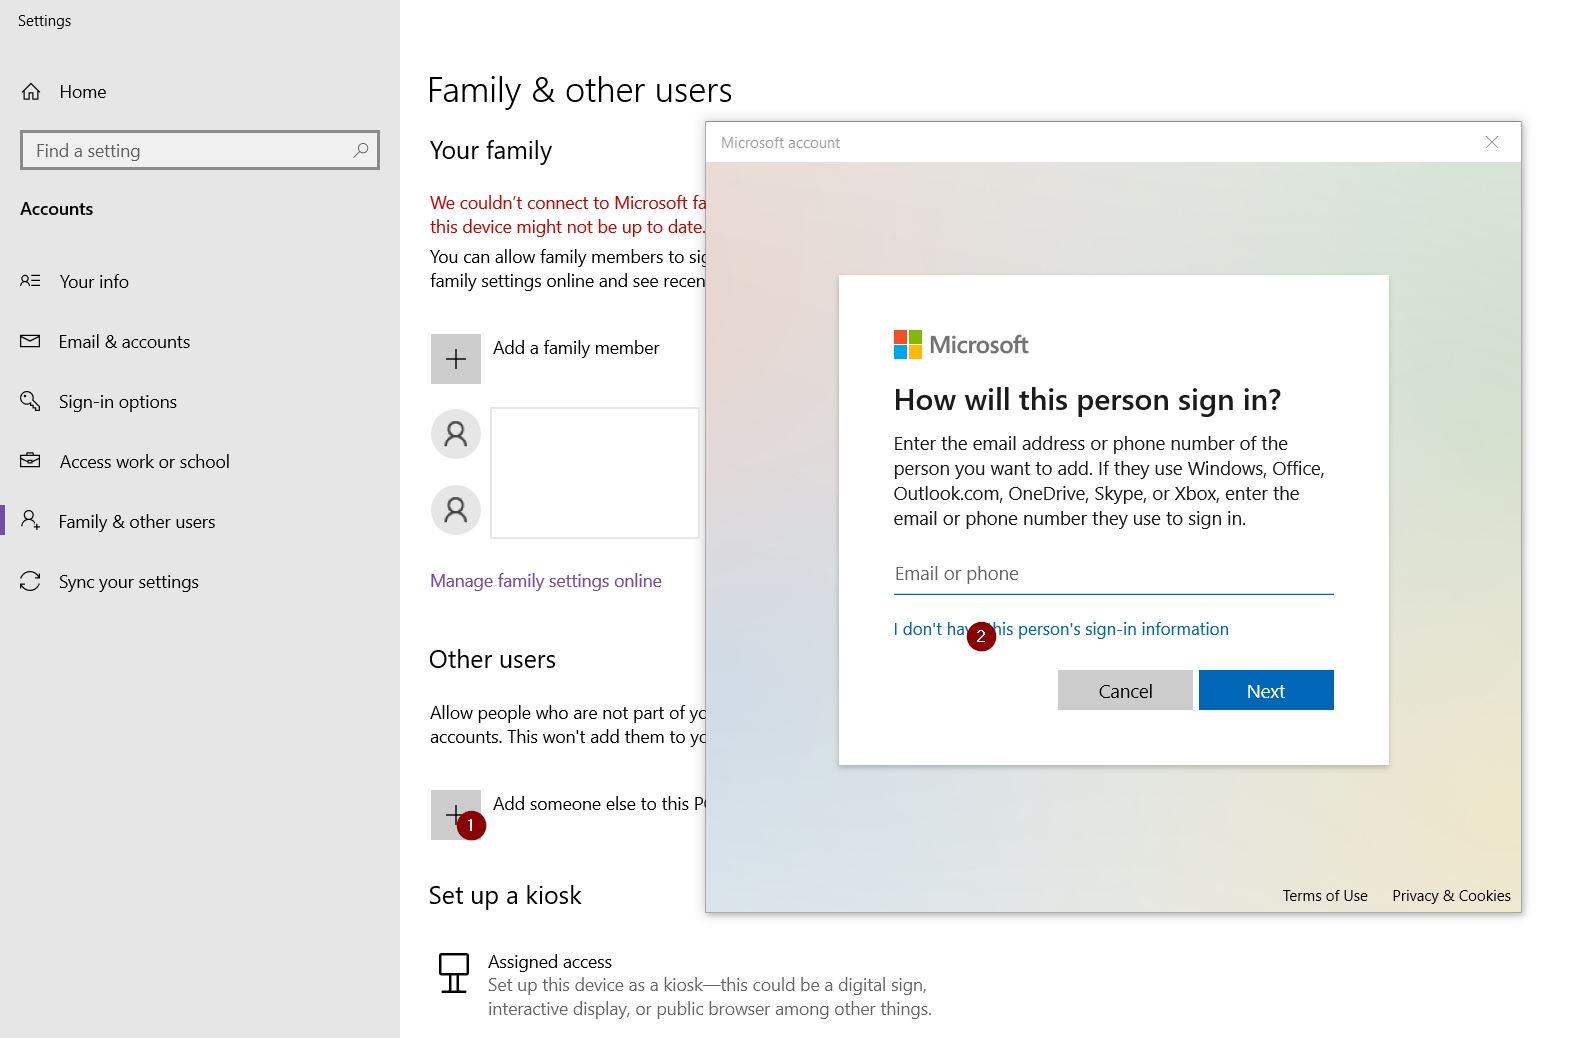Click the Sync your settings icon
1571x1038 pixels.
pos(31,581)
